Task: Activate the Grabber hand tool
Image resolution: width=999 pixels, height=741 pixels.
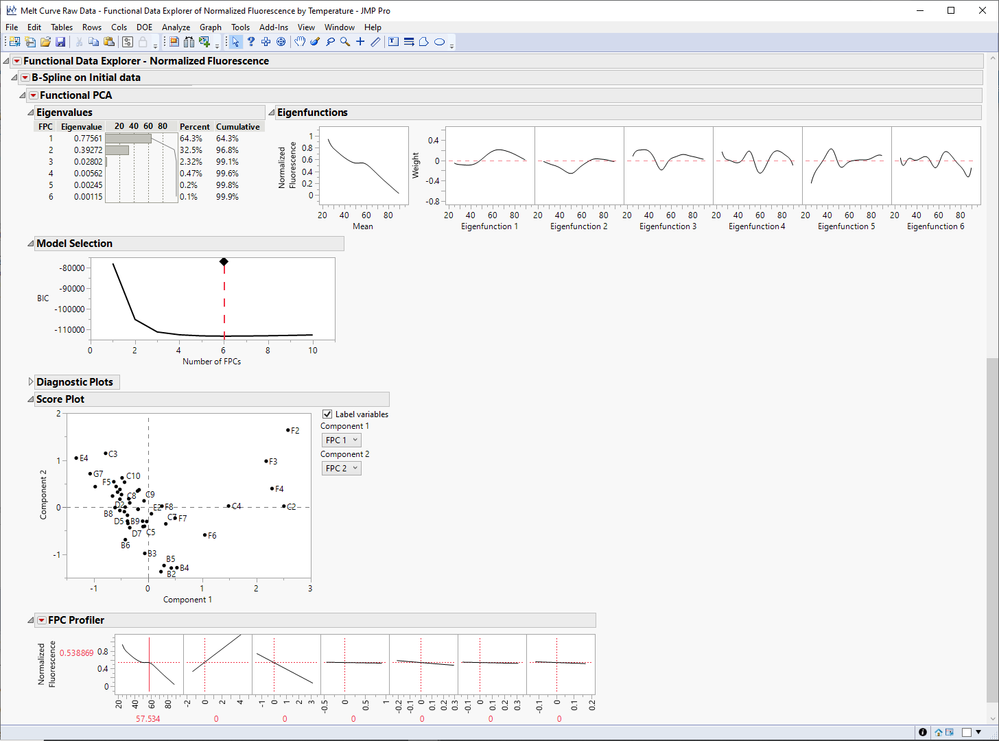Action: 299,42
